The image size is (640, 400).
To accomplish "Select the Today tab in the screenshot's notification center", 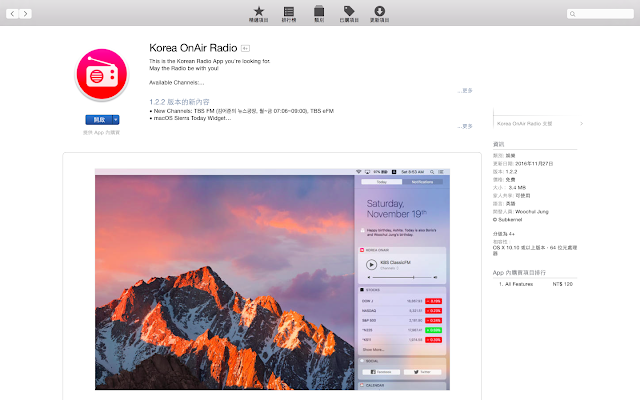I will [x=382, y=182].
